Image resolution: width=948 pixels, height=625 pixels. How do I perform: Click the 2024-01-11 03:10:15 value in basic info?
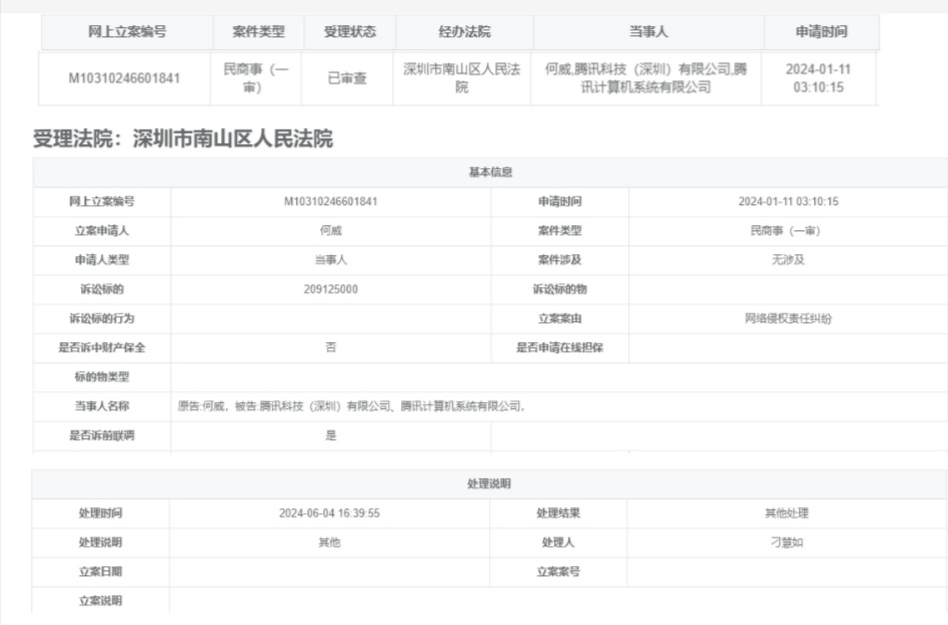788,201
